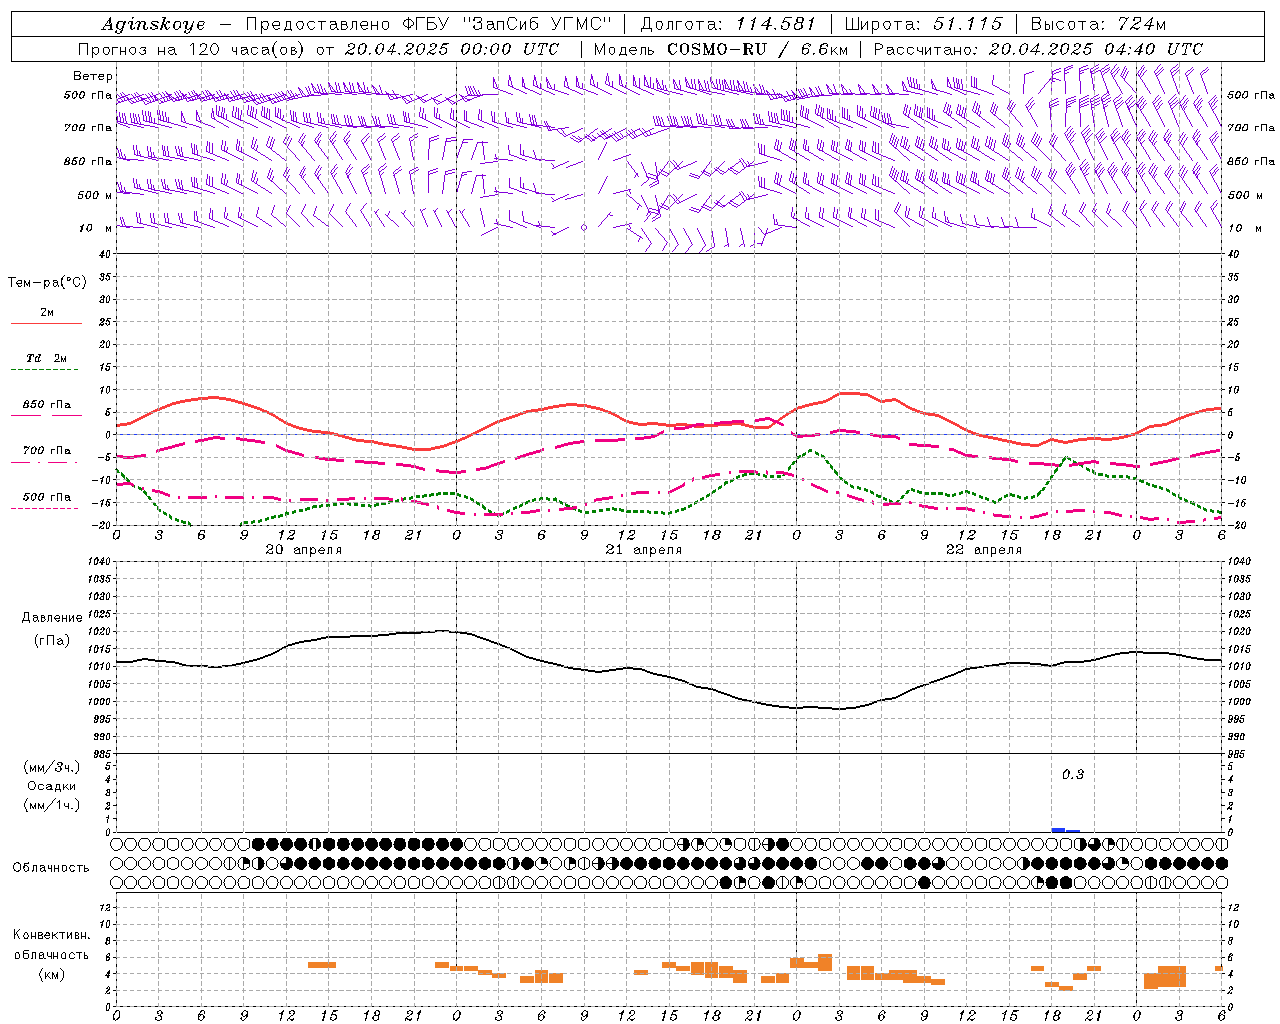
Task: Click the "Ветер" wind panel label
Action: point(93,76)
